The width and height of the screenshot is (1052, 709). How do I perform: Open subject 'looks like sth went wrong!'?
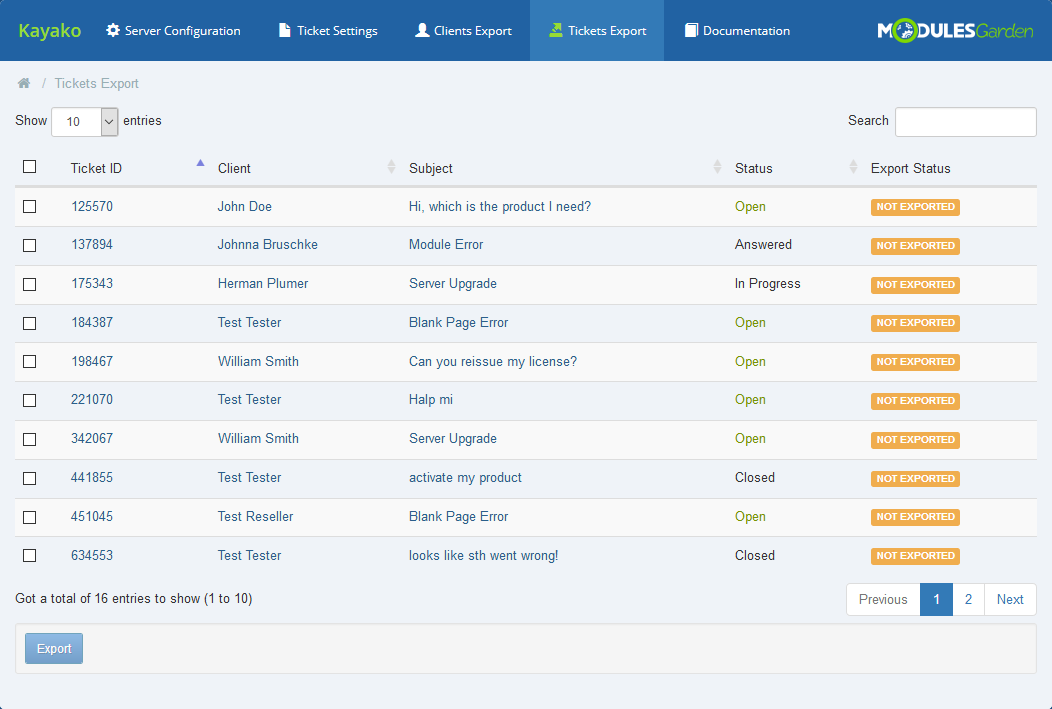pyautogui.click(x=484, y=555)
